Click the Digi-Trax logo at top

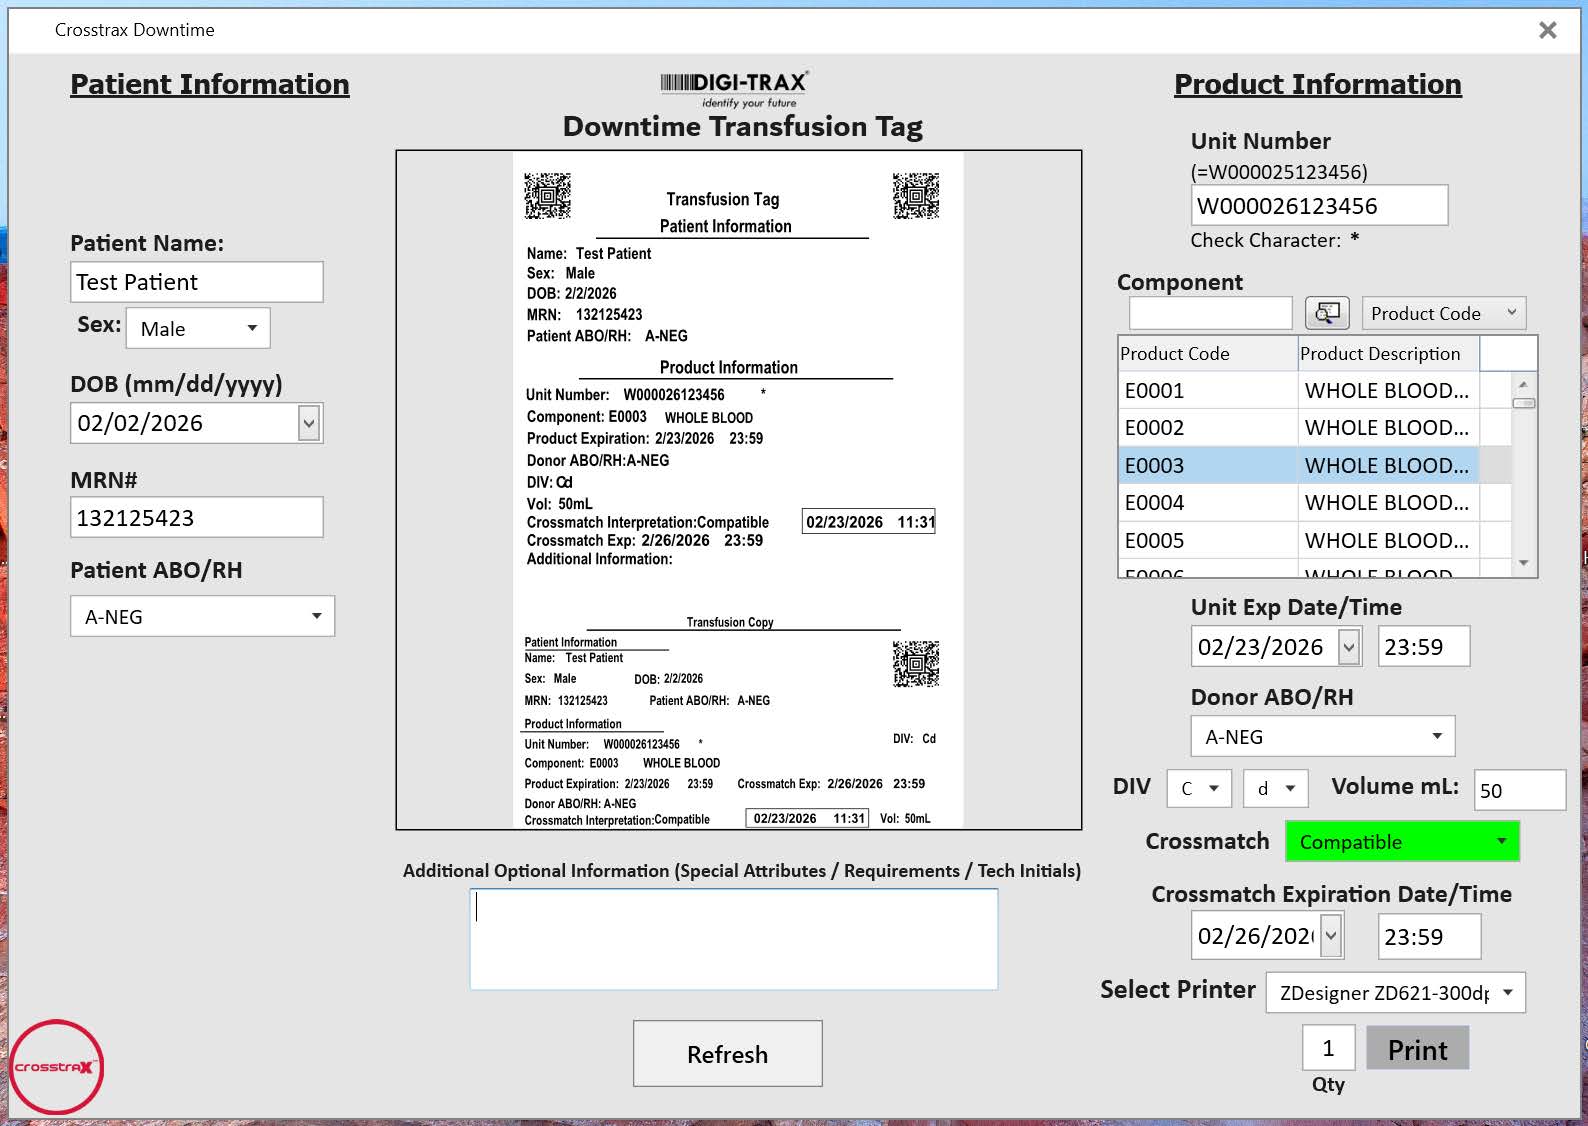tap(735, 88)
